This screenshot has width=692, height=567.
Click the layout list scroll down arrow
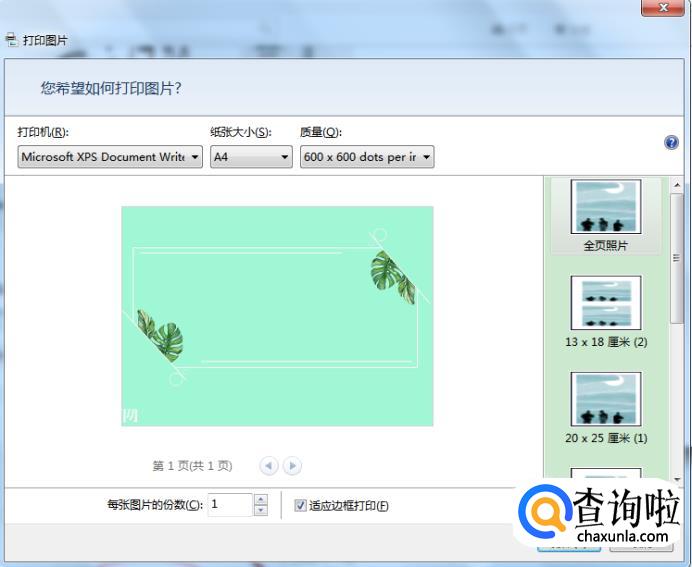pyautogui.click(x=677, y=479)
